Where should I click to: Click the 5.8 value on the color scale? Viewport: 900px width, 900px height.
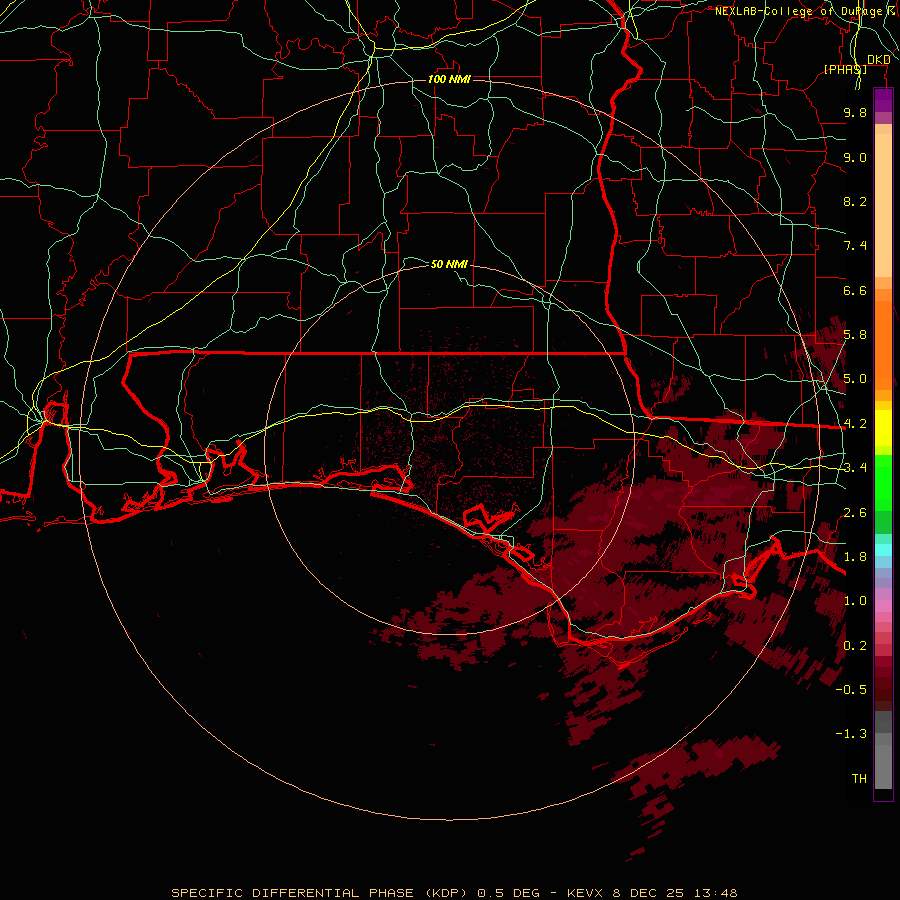coord(855,335)
